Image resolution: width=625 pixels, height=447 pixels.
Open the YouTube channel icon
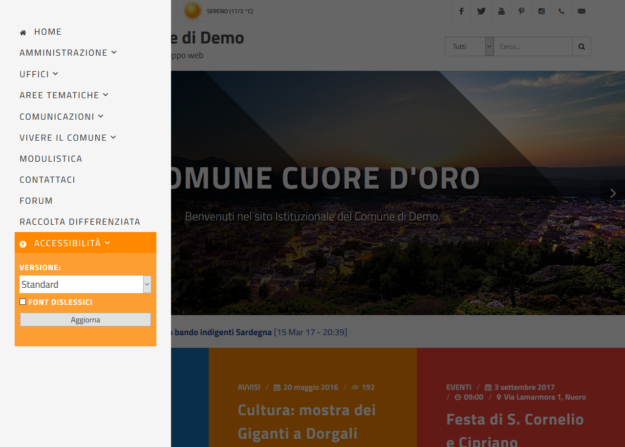pyautogui.click(x=501, y=11)
